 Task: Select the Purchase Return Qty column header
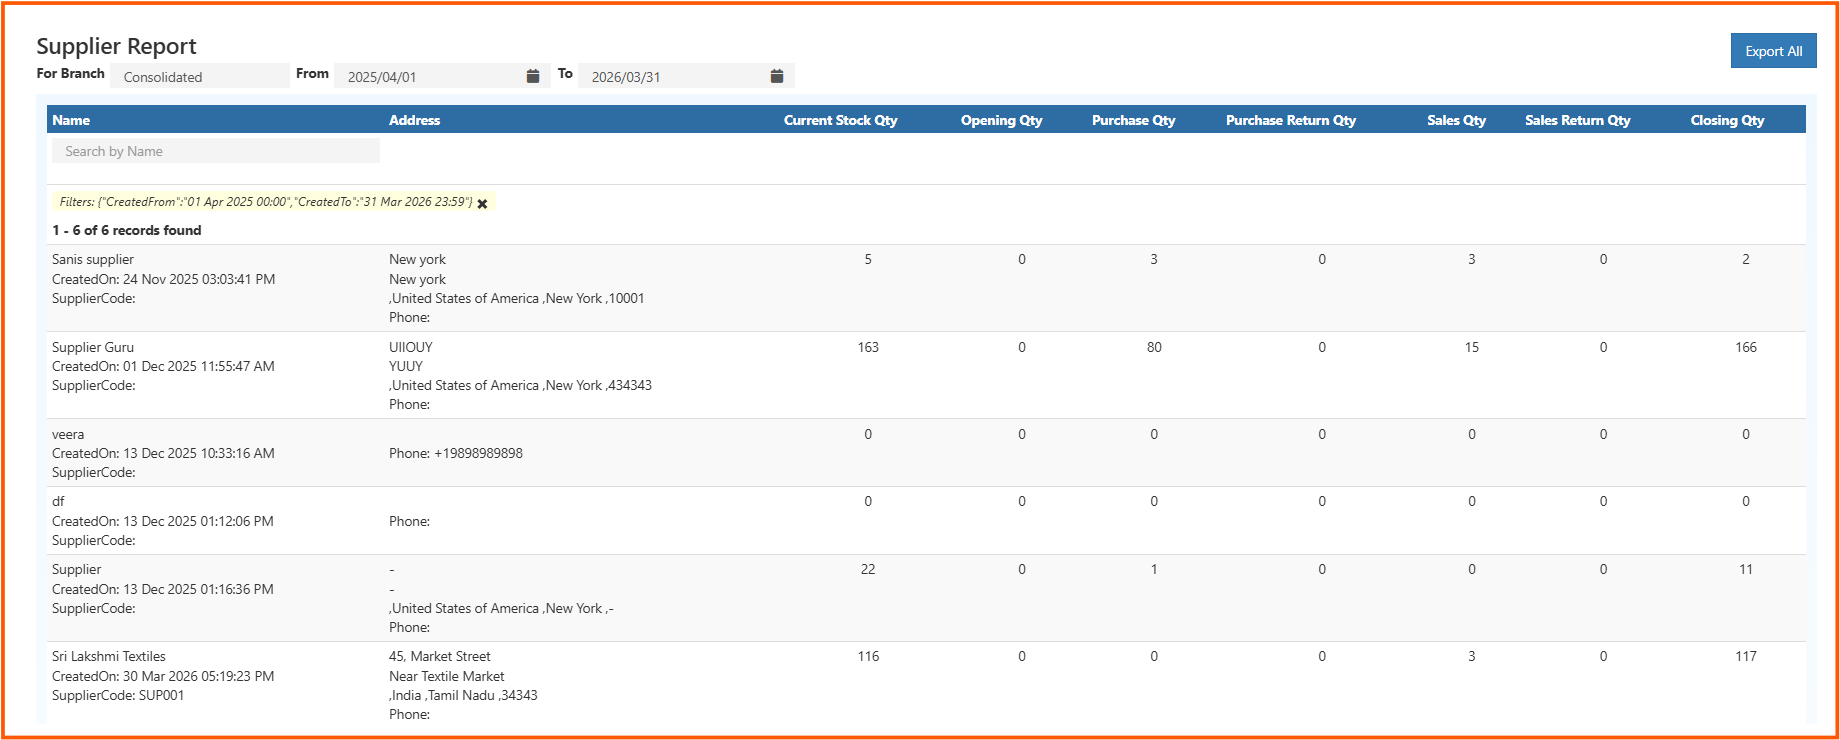click(x=1290, y=120)
